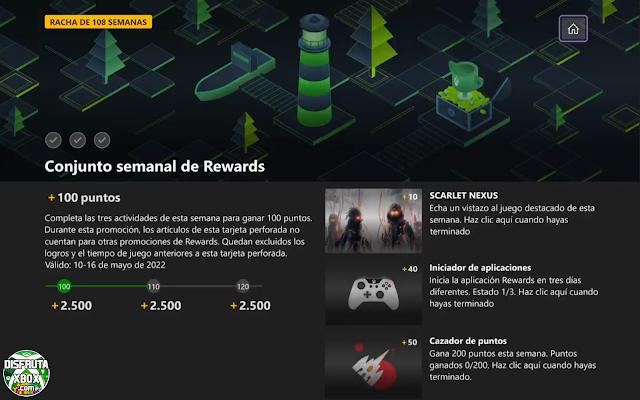Screen dimensions: 640x400
Task: Click the home icon button
Action: point(573,29)
